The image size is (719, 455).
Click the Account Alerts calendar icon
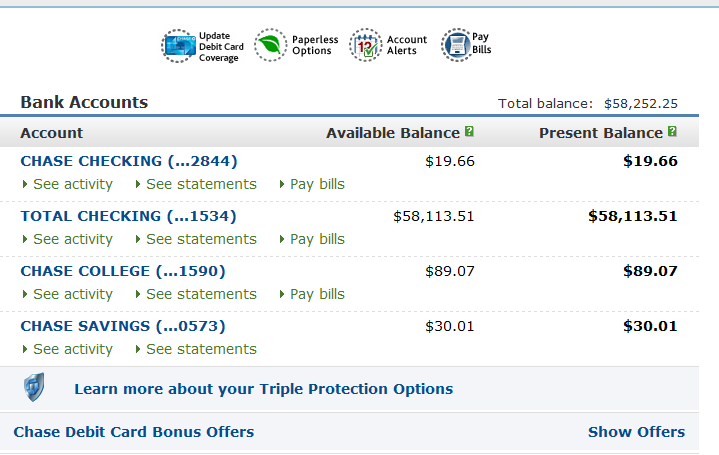[x=365, y=45]
